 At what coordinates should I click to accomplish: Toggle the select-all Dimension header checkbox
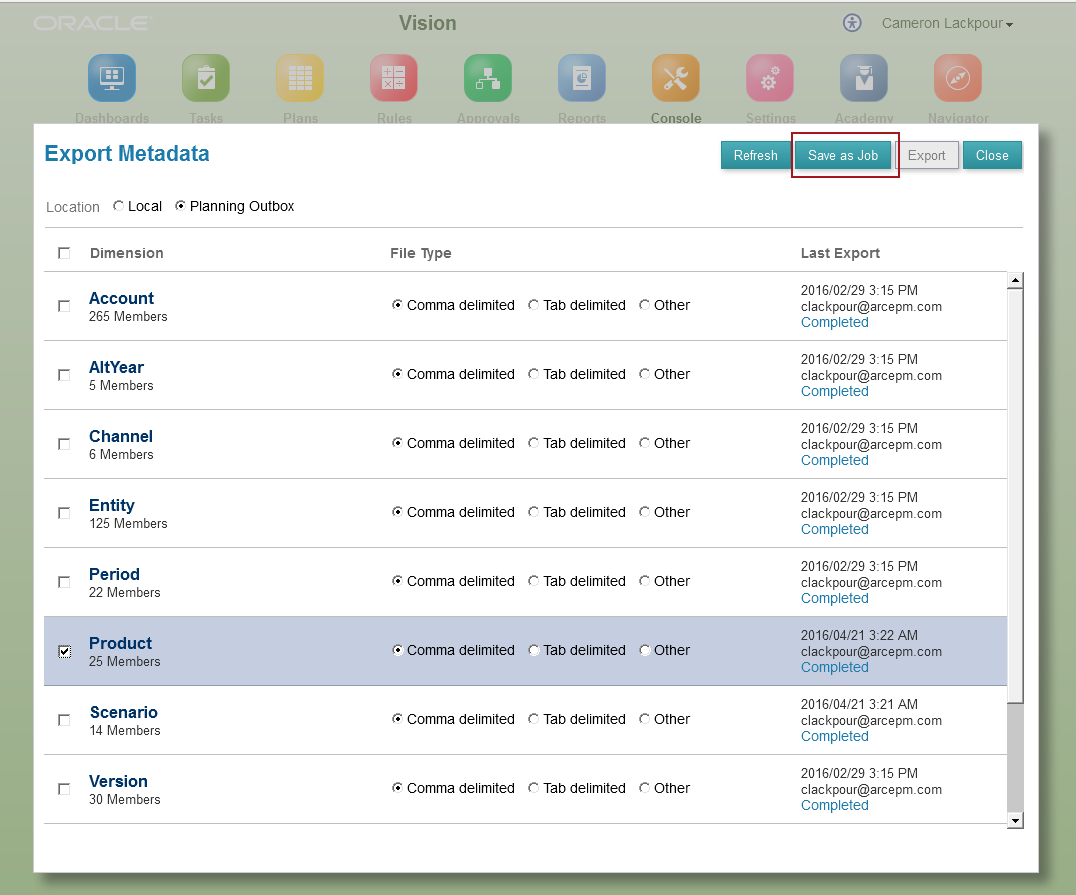click(64, 253)
